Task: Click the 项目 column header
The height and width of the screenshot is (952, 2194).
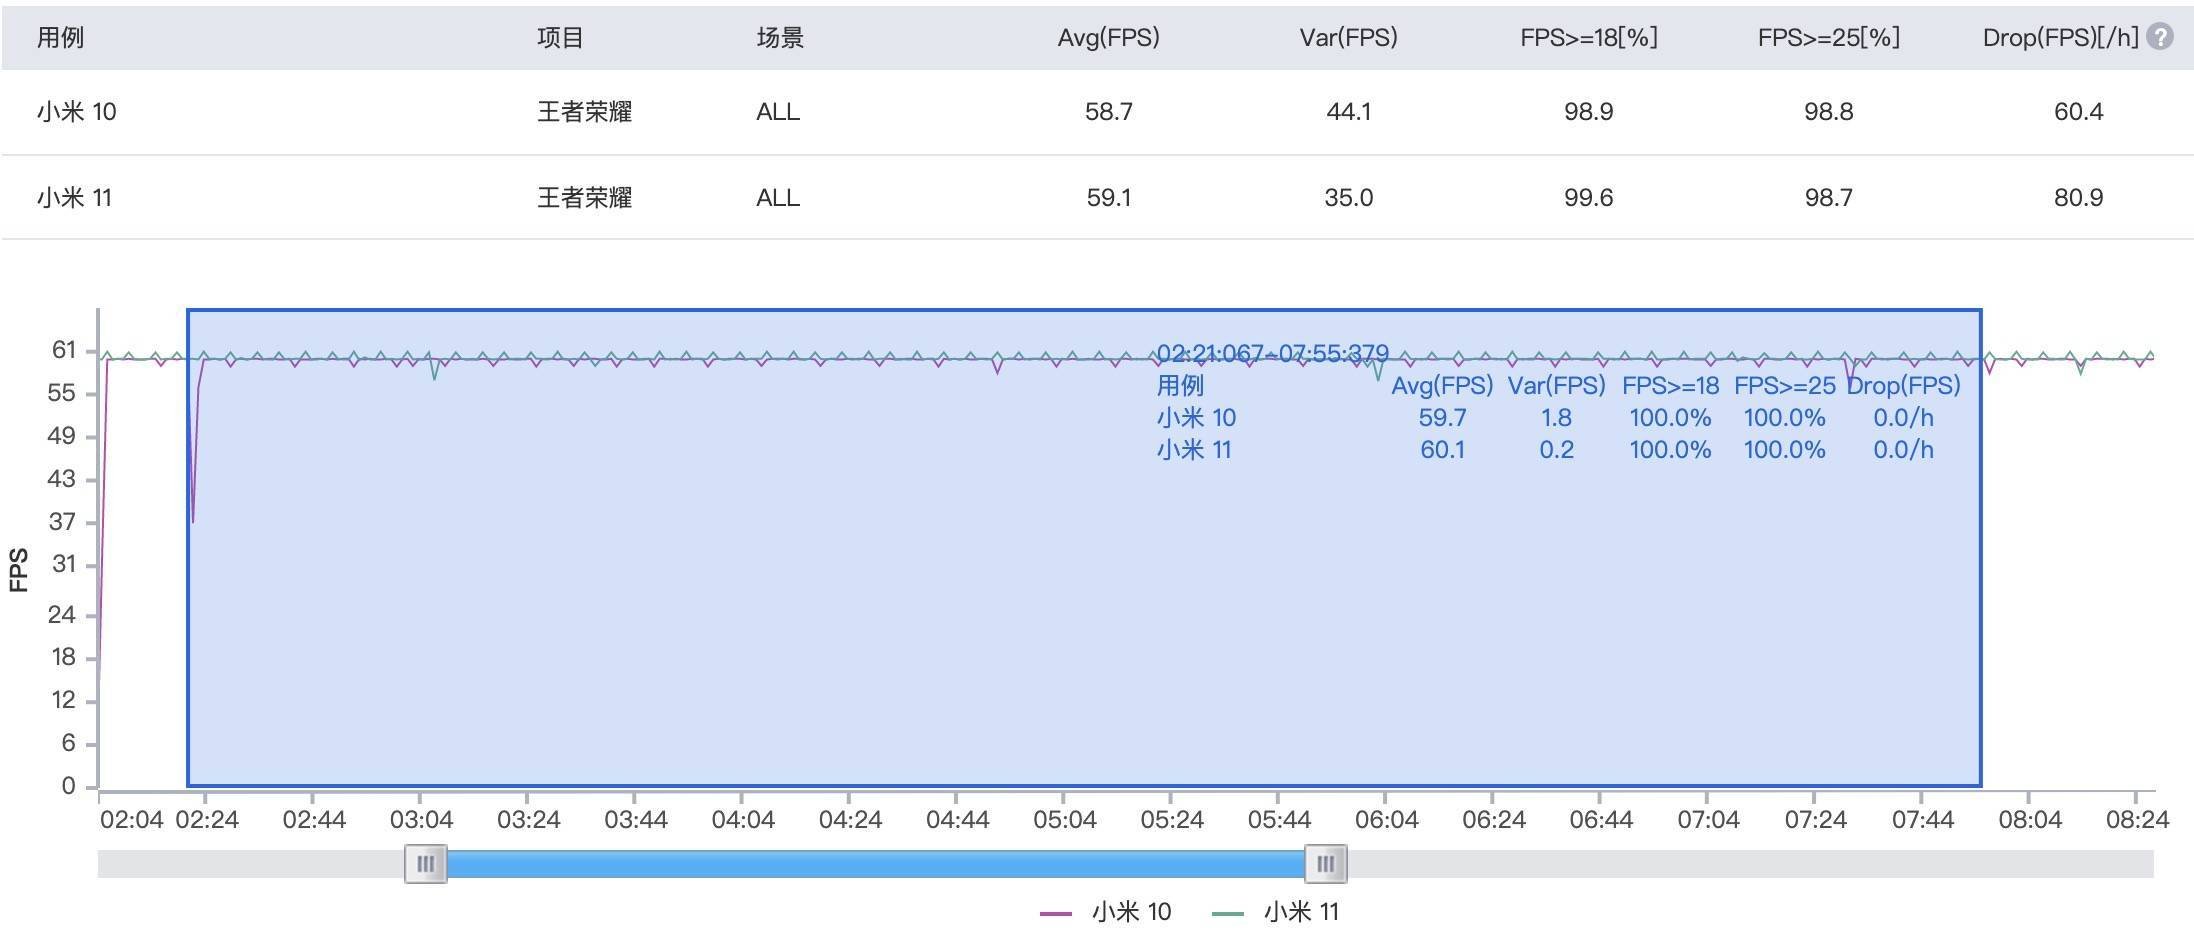Action: coord(560,37)
